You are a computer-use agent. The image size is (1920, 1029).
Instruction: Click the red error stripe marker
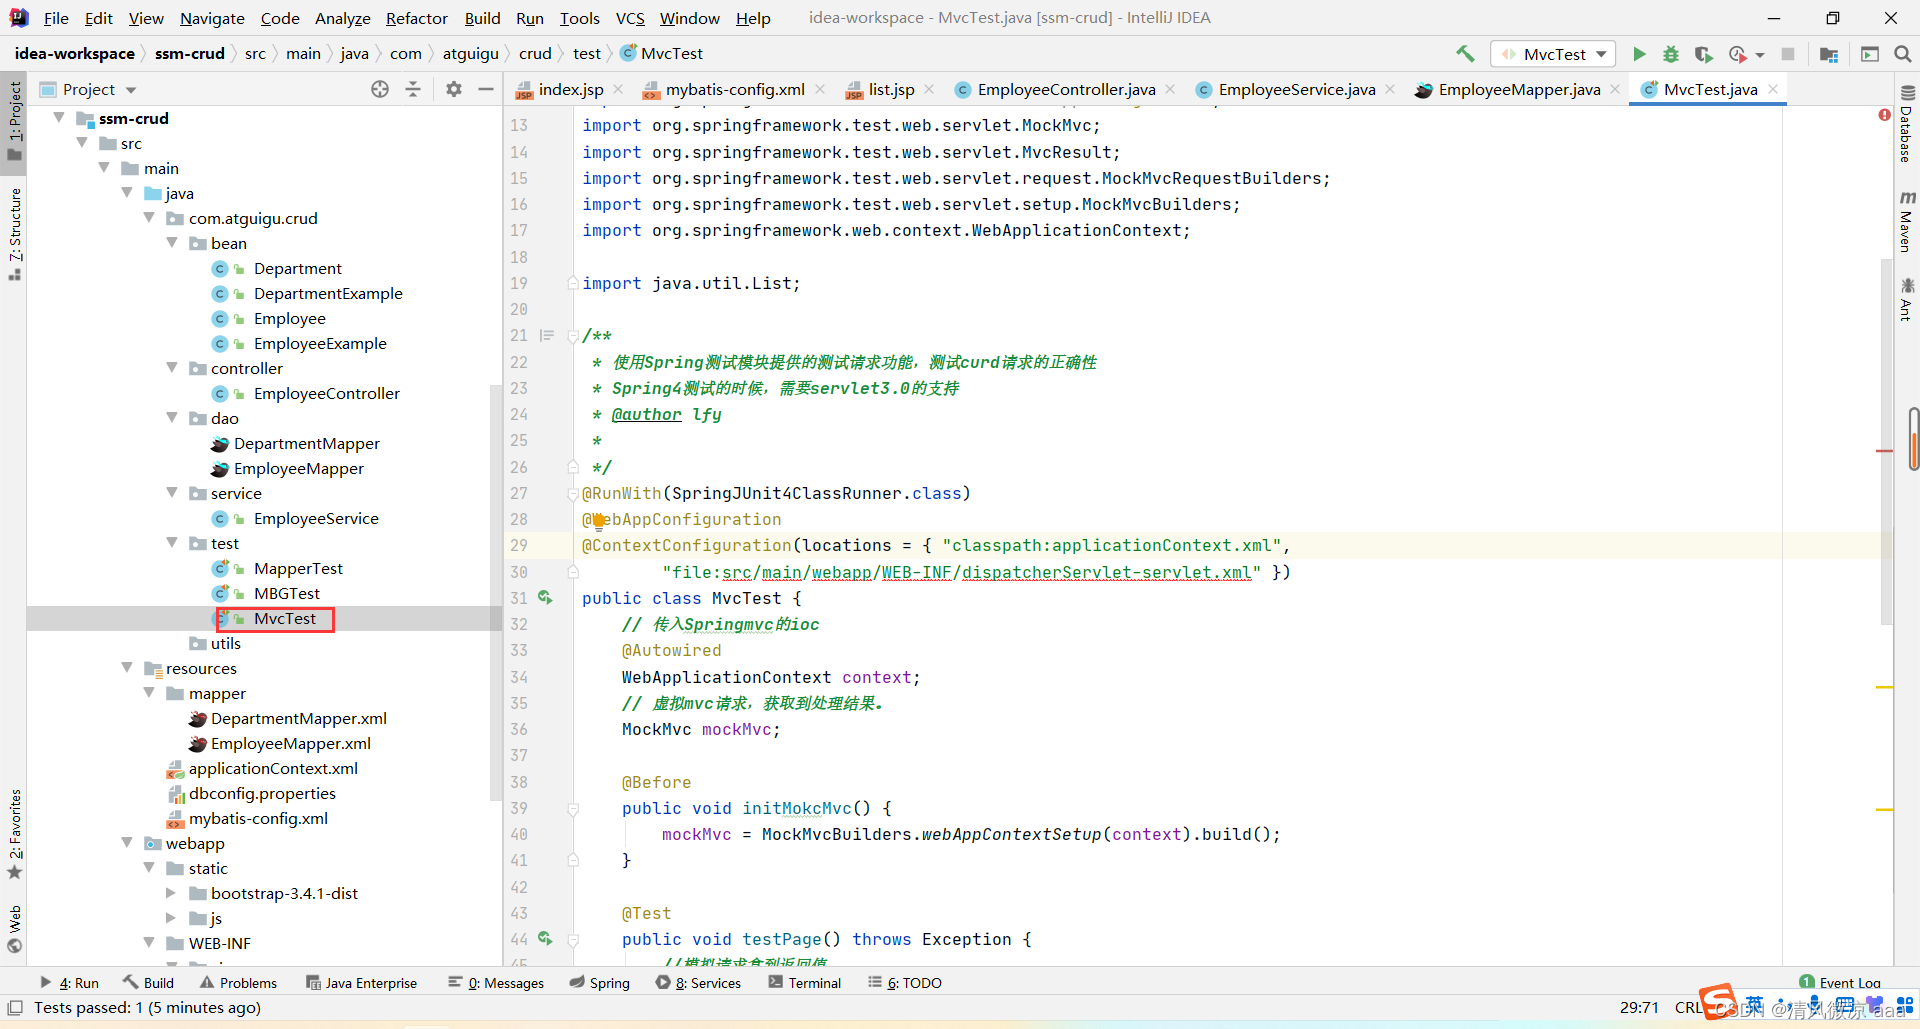point(1885,451)
